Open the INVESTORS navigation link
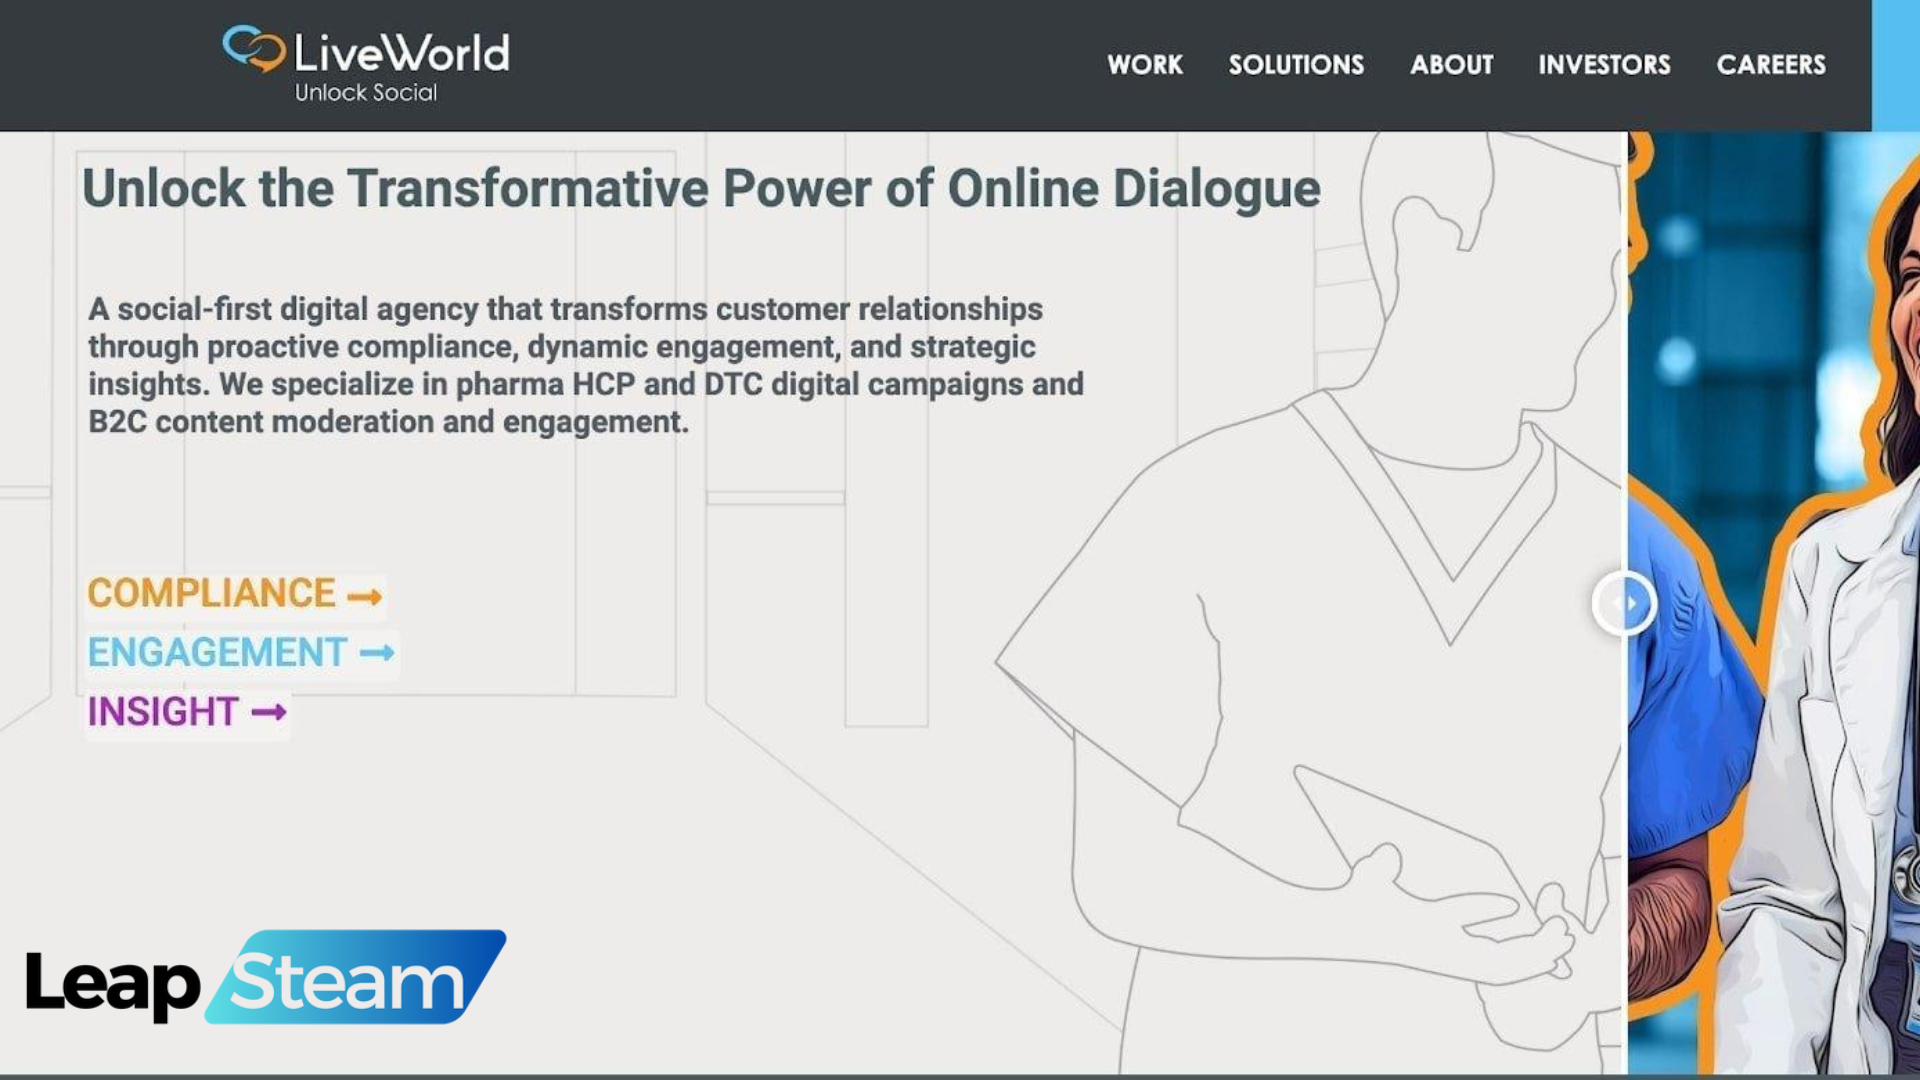This screenshot has width=1920, height=1080. (1604, 65)
